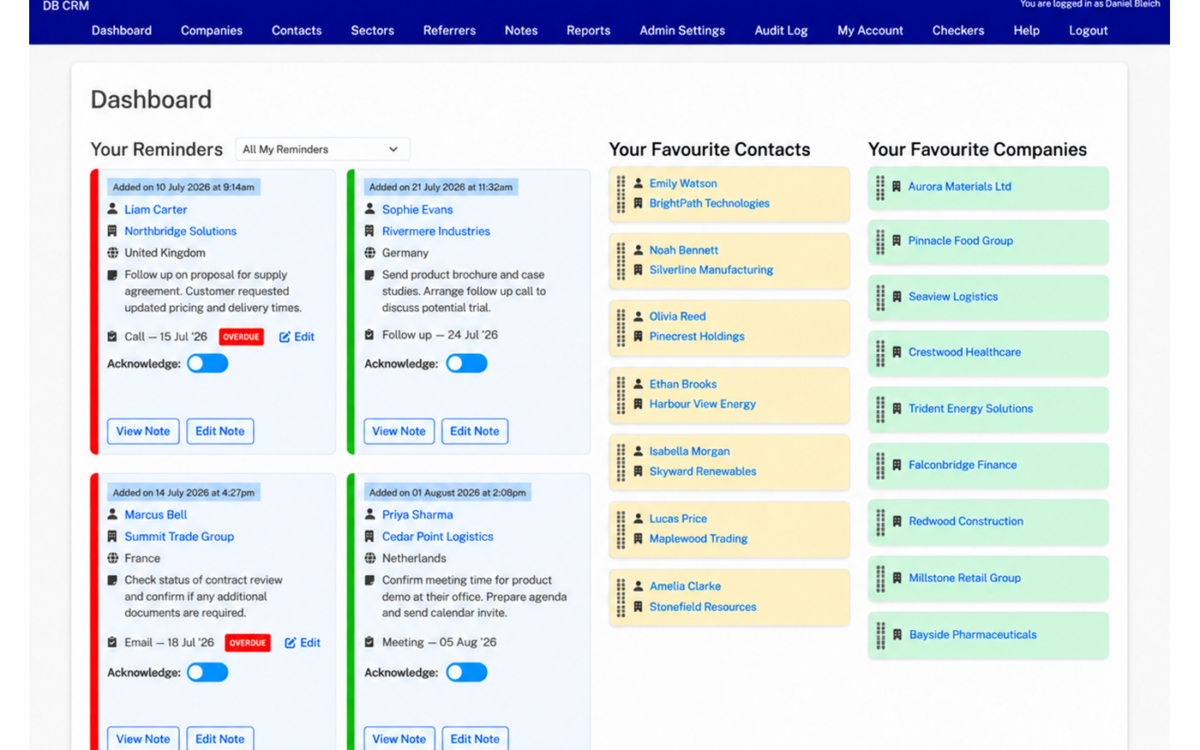This screenshot has width=1200, height=750.
Task: Open the All My Reminders dropdown
Action: tap(322, 149)
